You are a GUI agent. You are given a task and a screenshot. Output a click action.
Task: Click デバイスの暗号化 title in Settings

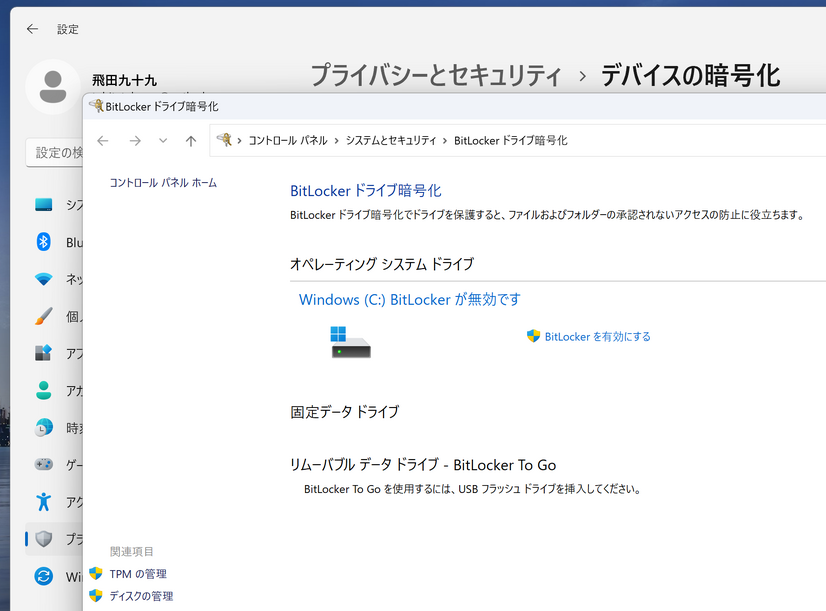click(x=690, y=75)
